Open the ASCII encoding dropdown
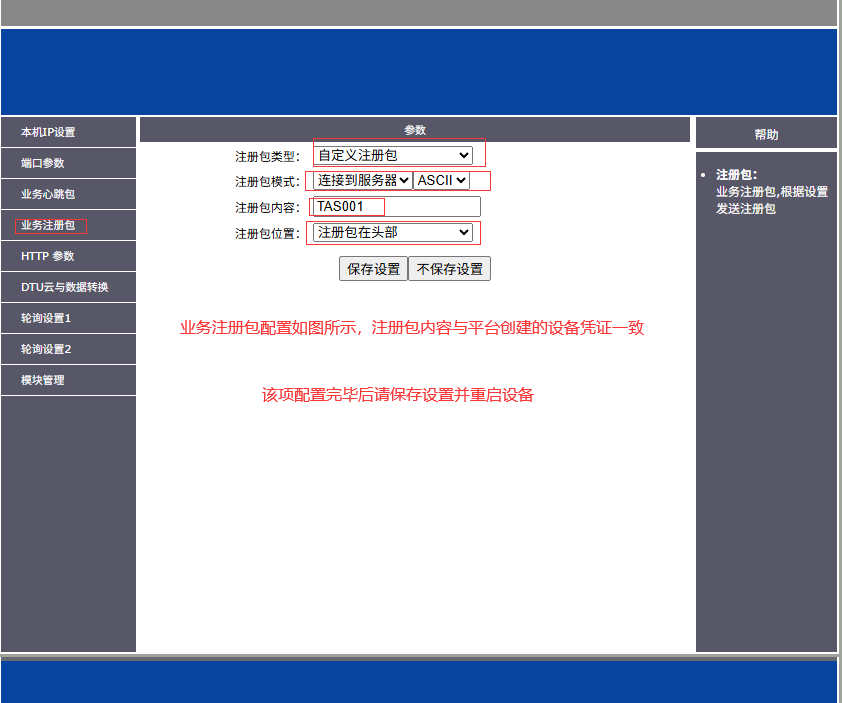 [x=441, y=180]
